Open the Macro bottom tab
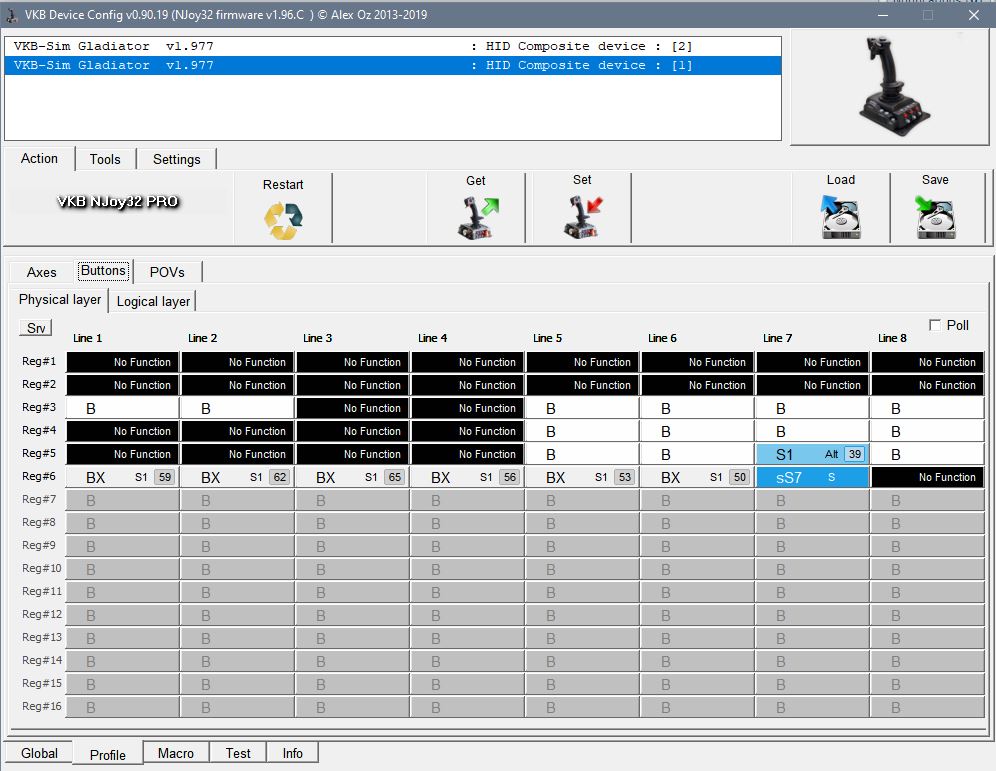996x771 pixels. click(x=176, y=753)
